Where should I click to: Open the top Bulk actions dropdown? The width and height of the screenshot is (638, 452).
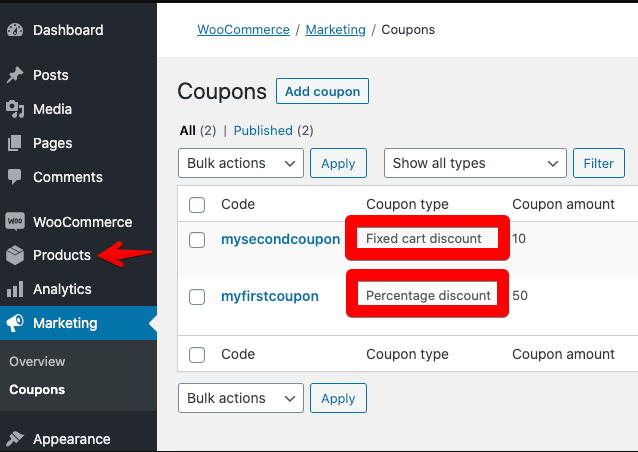tap(240, 163)
